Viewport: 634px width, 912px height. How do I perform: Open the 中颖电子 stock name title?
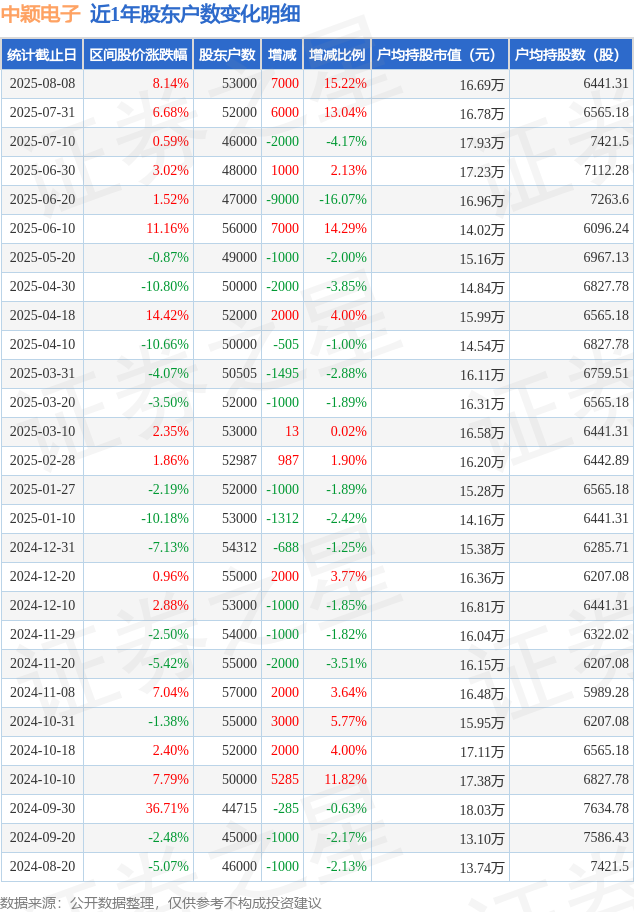click(40, 14)
